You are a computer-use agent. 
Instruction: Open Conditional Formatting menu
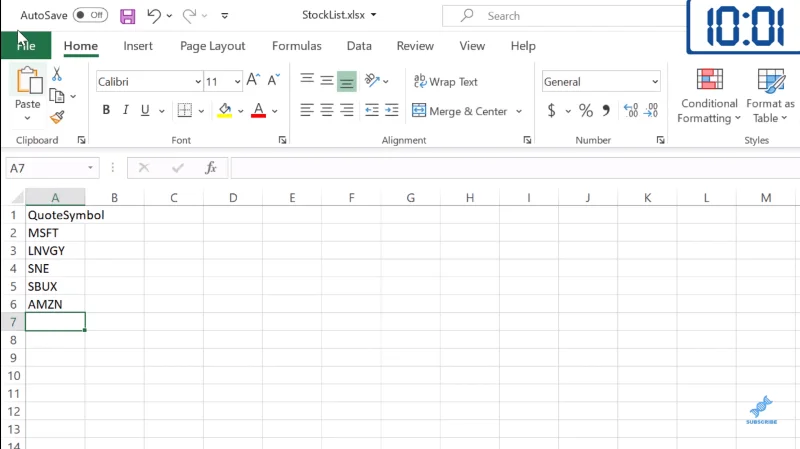[709, 96]
